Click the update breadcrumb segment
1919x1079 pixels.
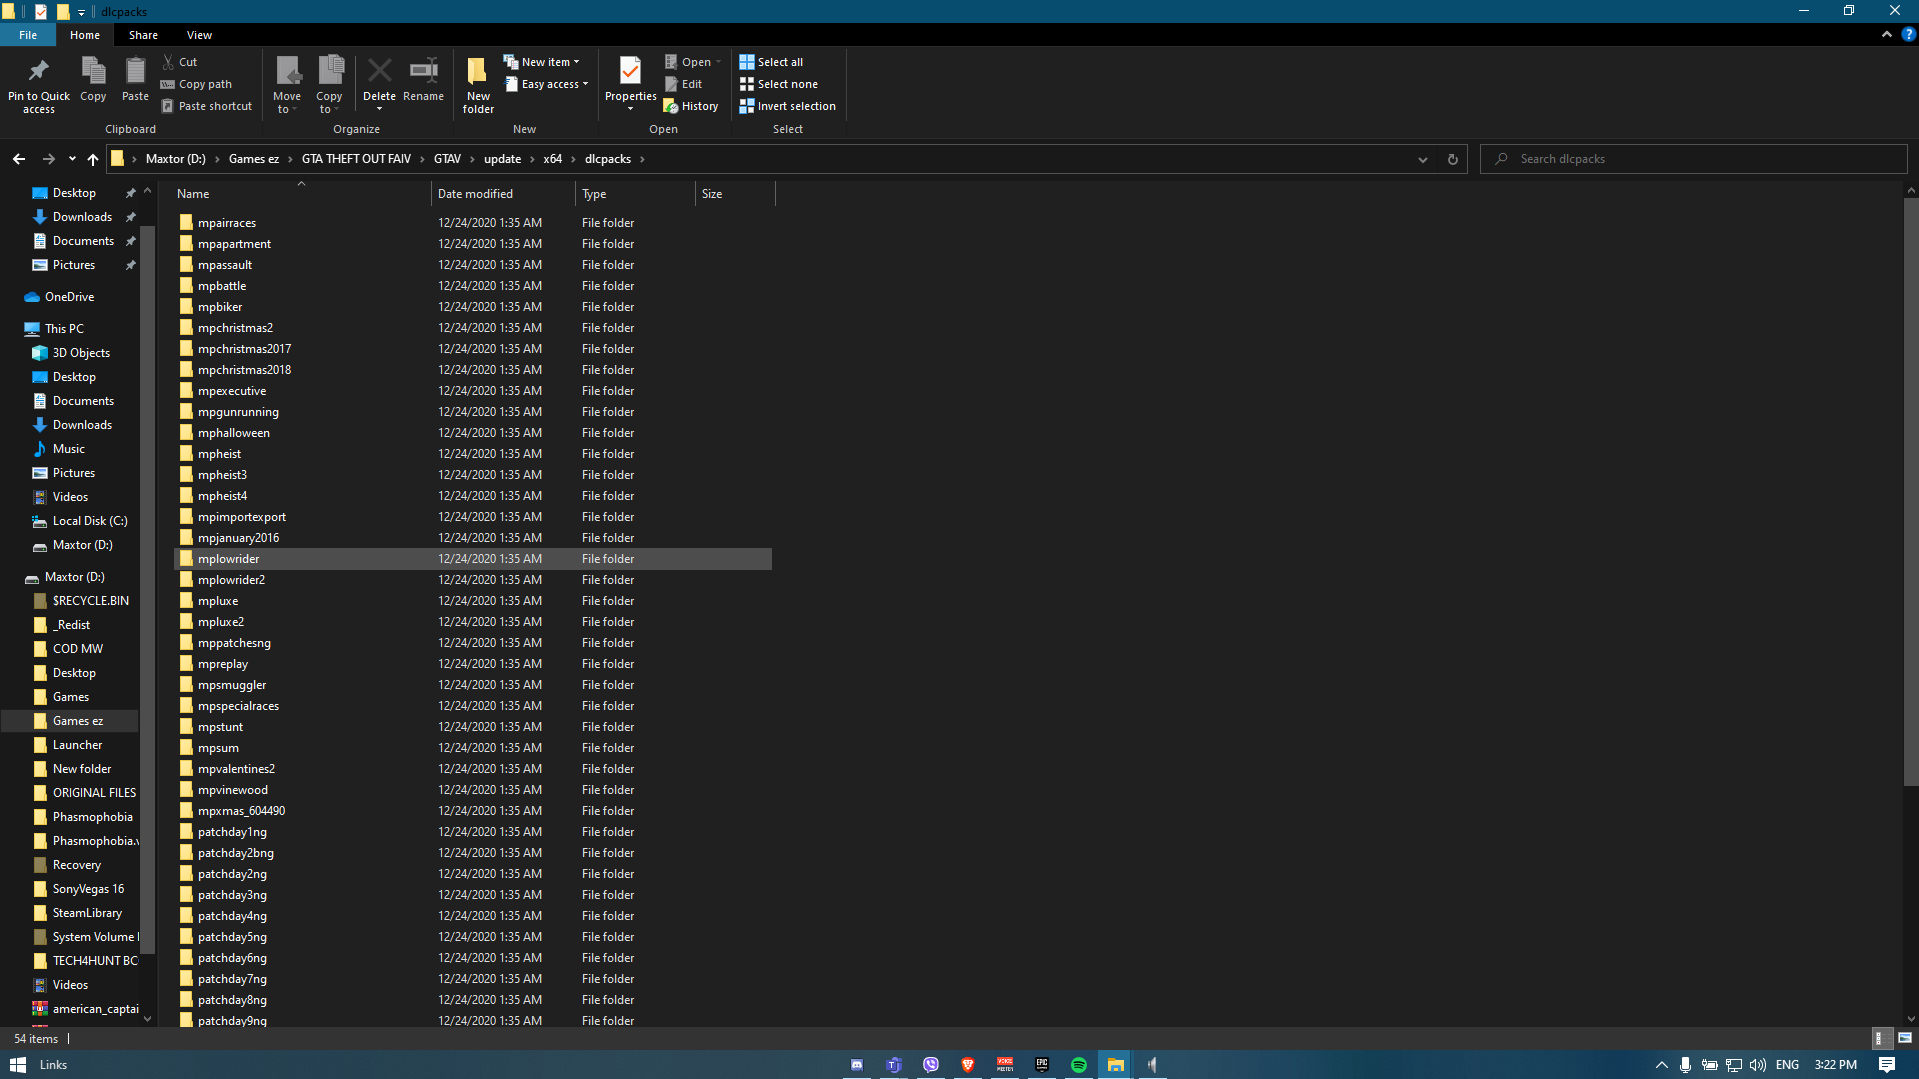click(502, 159)
